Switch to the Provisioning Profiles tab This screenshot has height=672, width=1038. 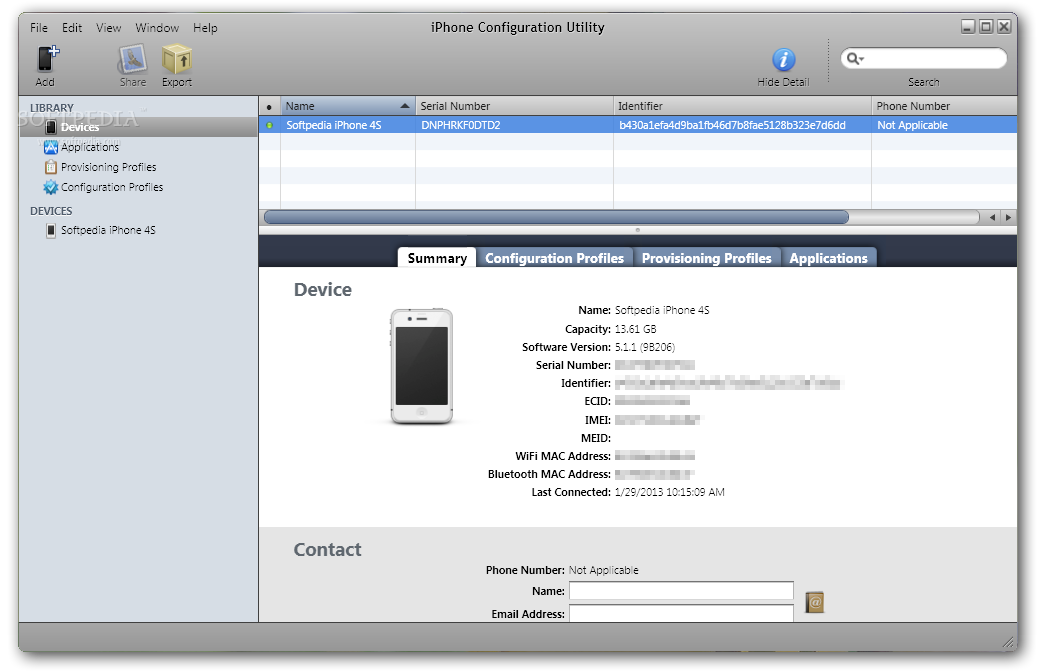pyautogui.click(x=706, y=258)
